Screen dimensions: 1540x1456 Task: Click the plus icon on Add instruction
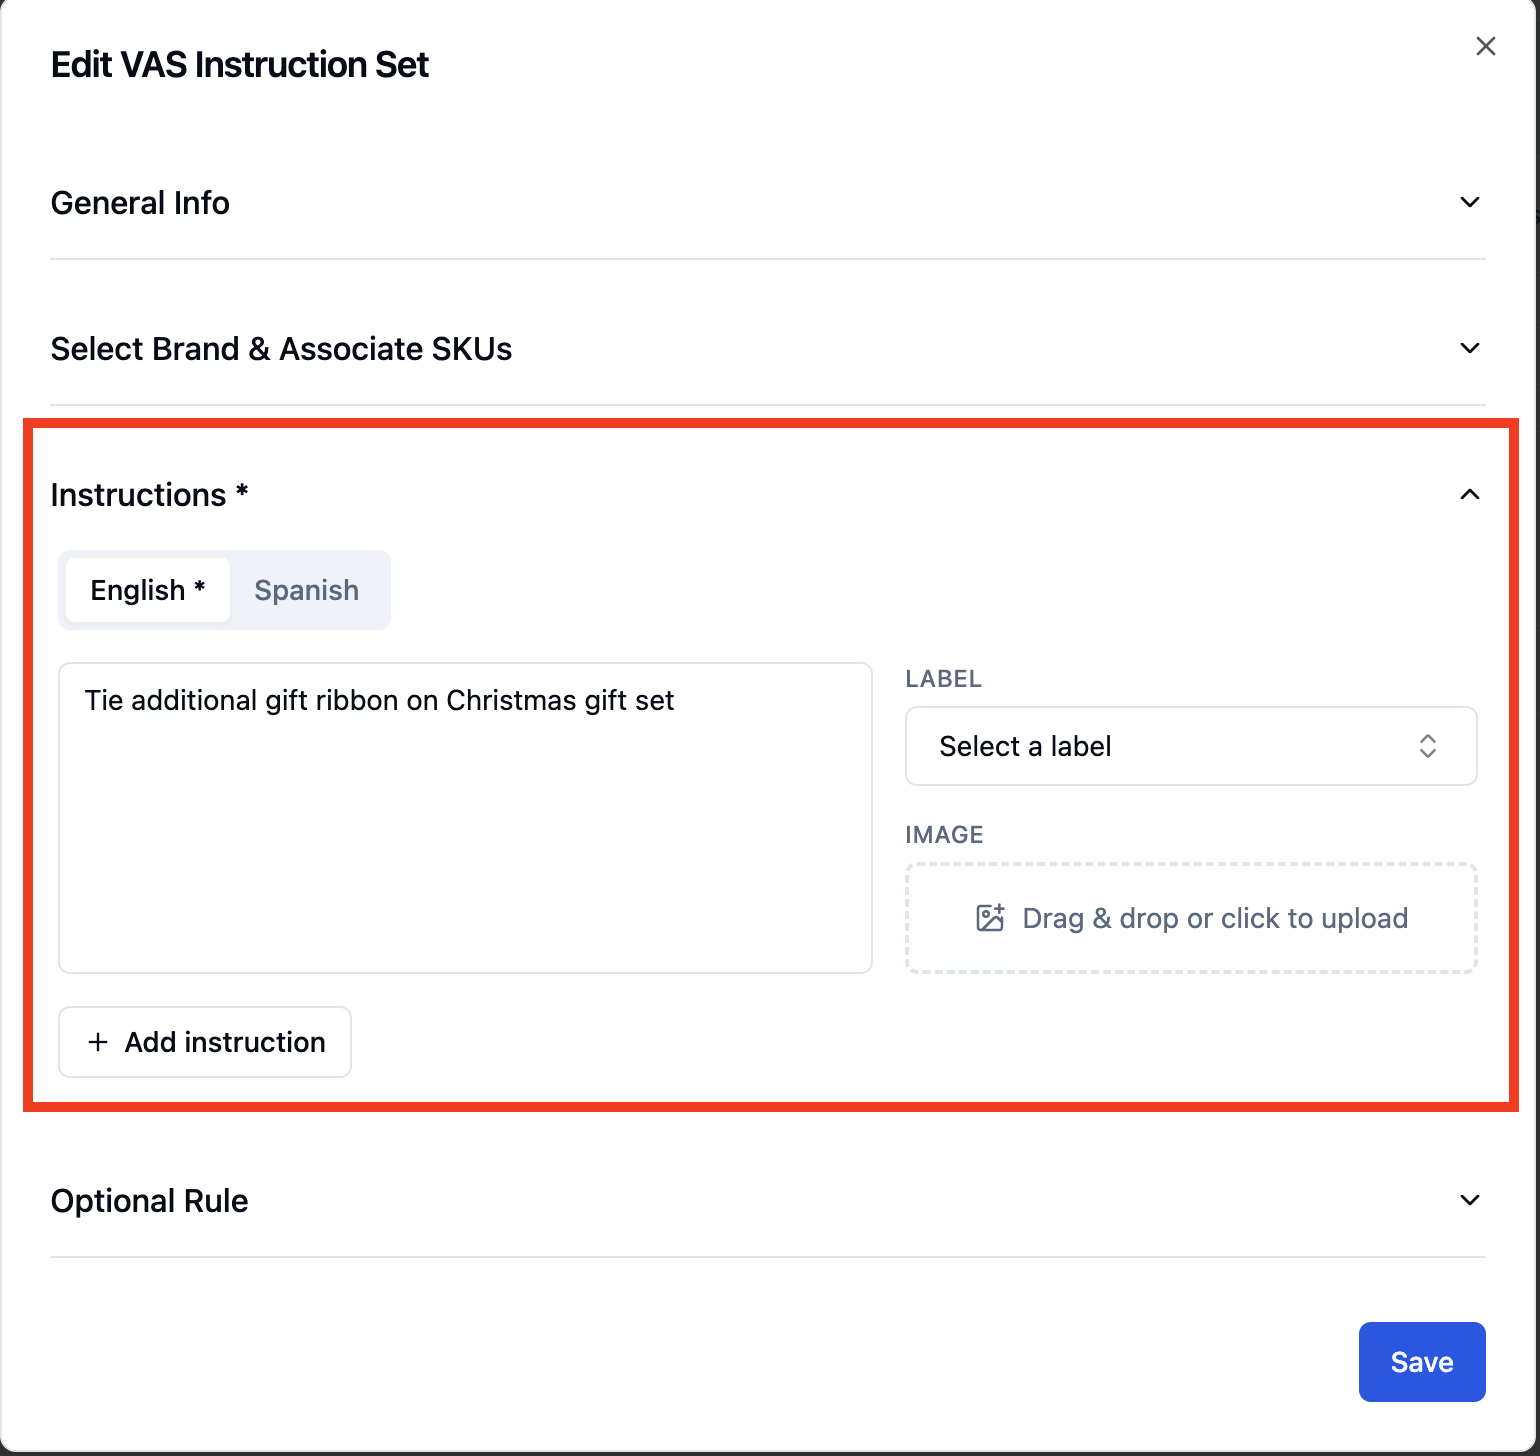98,1042
